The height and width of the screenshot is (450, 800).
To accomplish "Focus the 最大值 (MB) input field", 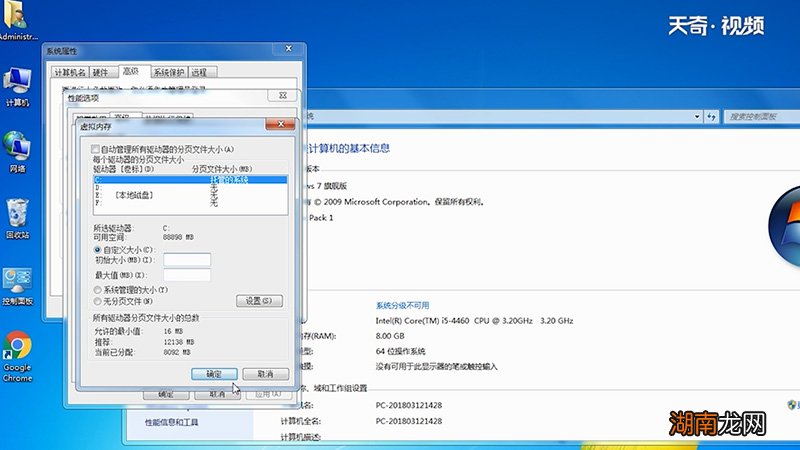I will (x=187, y=275).
